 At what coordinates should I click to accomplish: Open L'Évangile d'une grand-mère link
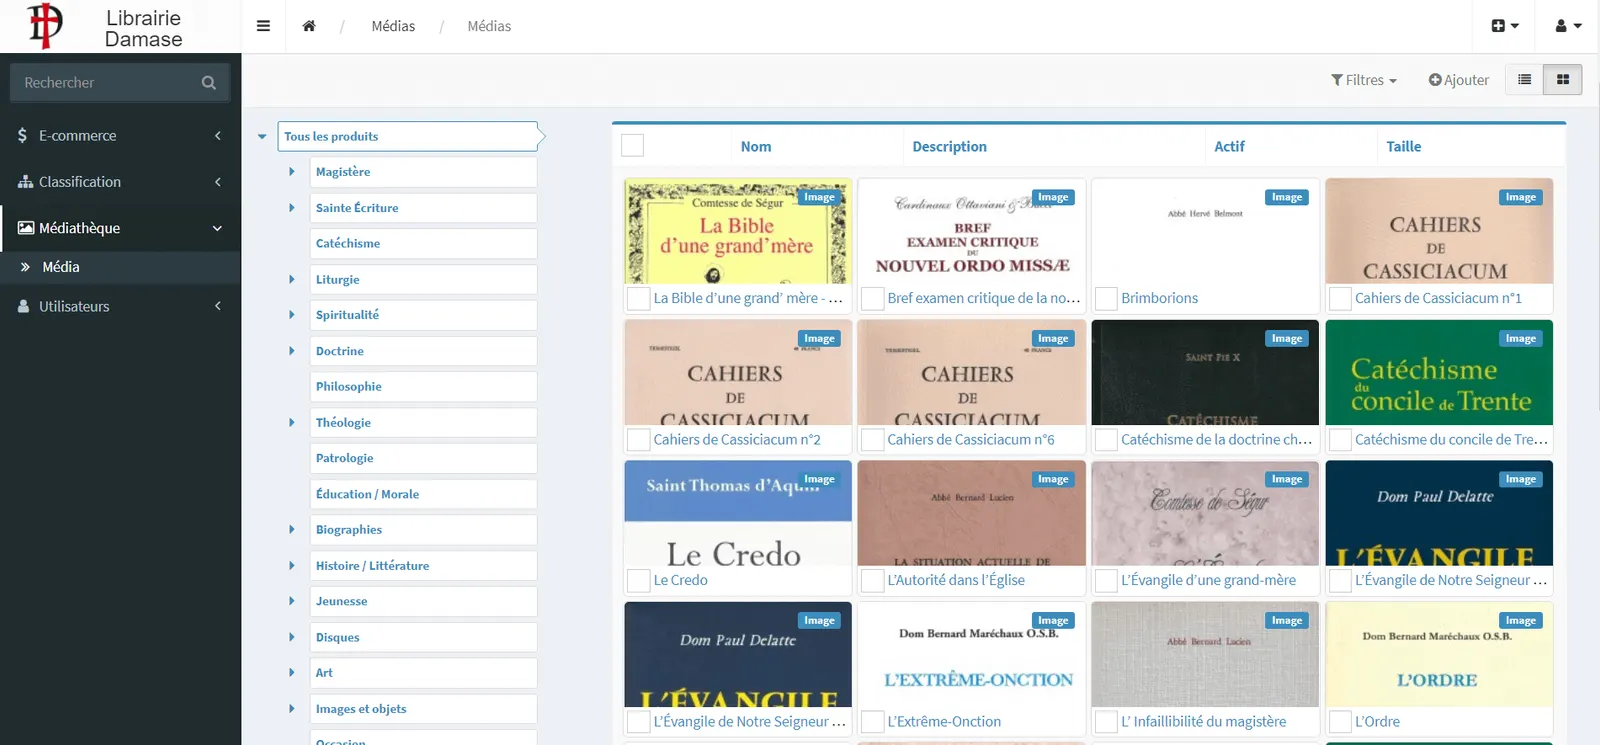click(1208, 580)
